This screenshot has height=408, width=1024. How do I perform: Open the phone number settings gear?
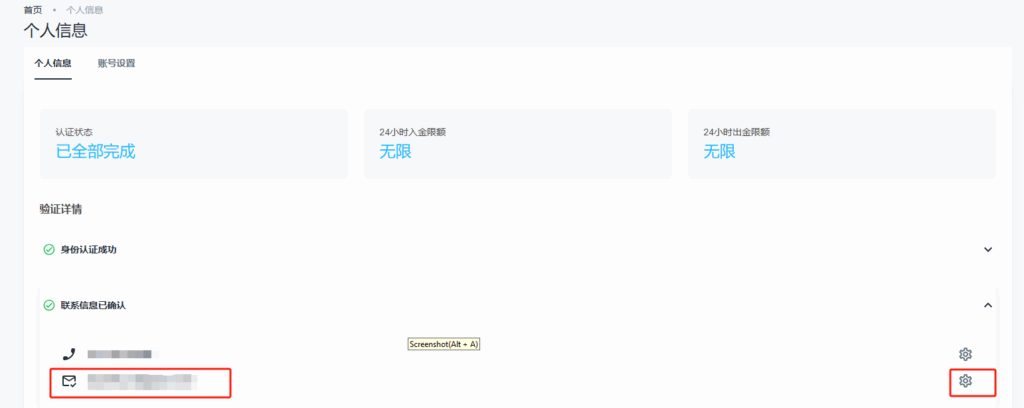pyautogui.click(x=965, y=354)
